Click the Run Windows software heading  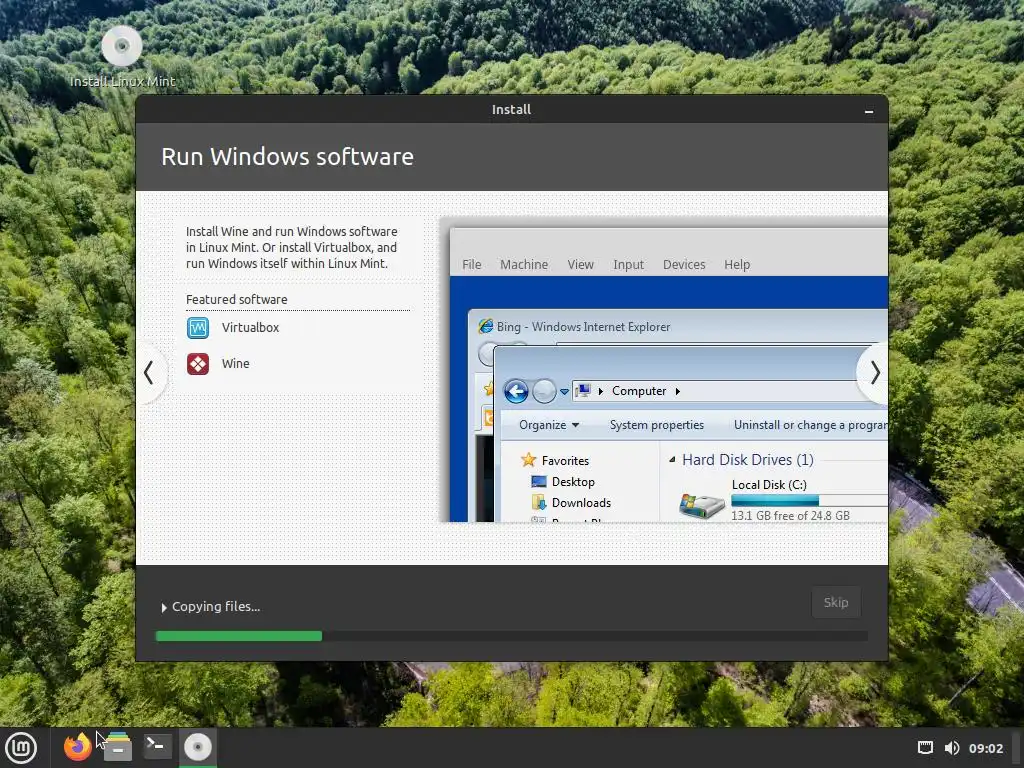click(287, 157)
